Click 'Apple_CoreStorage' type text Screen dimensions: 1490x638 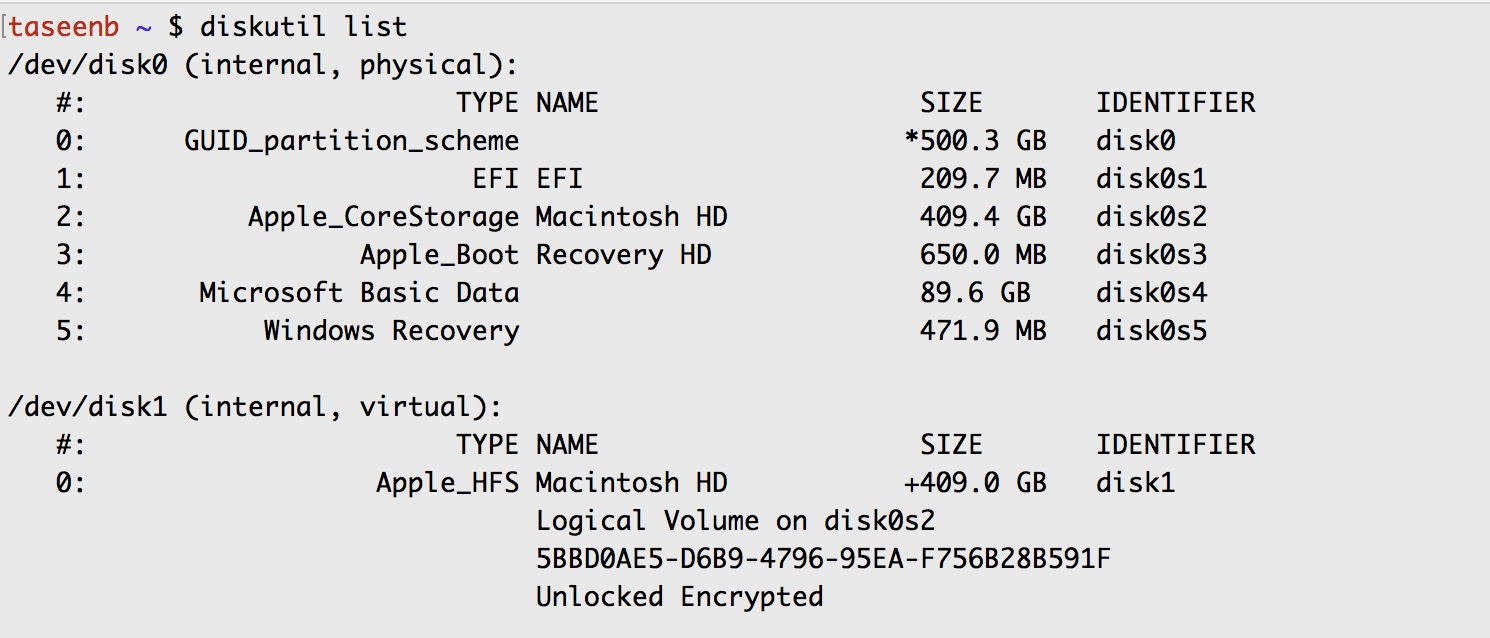(383, 217)
